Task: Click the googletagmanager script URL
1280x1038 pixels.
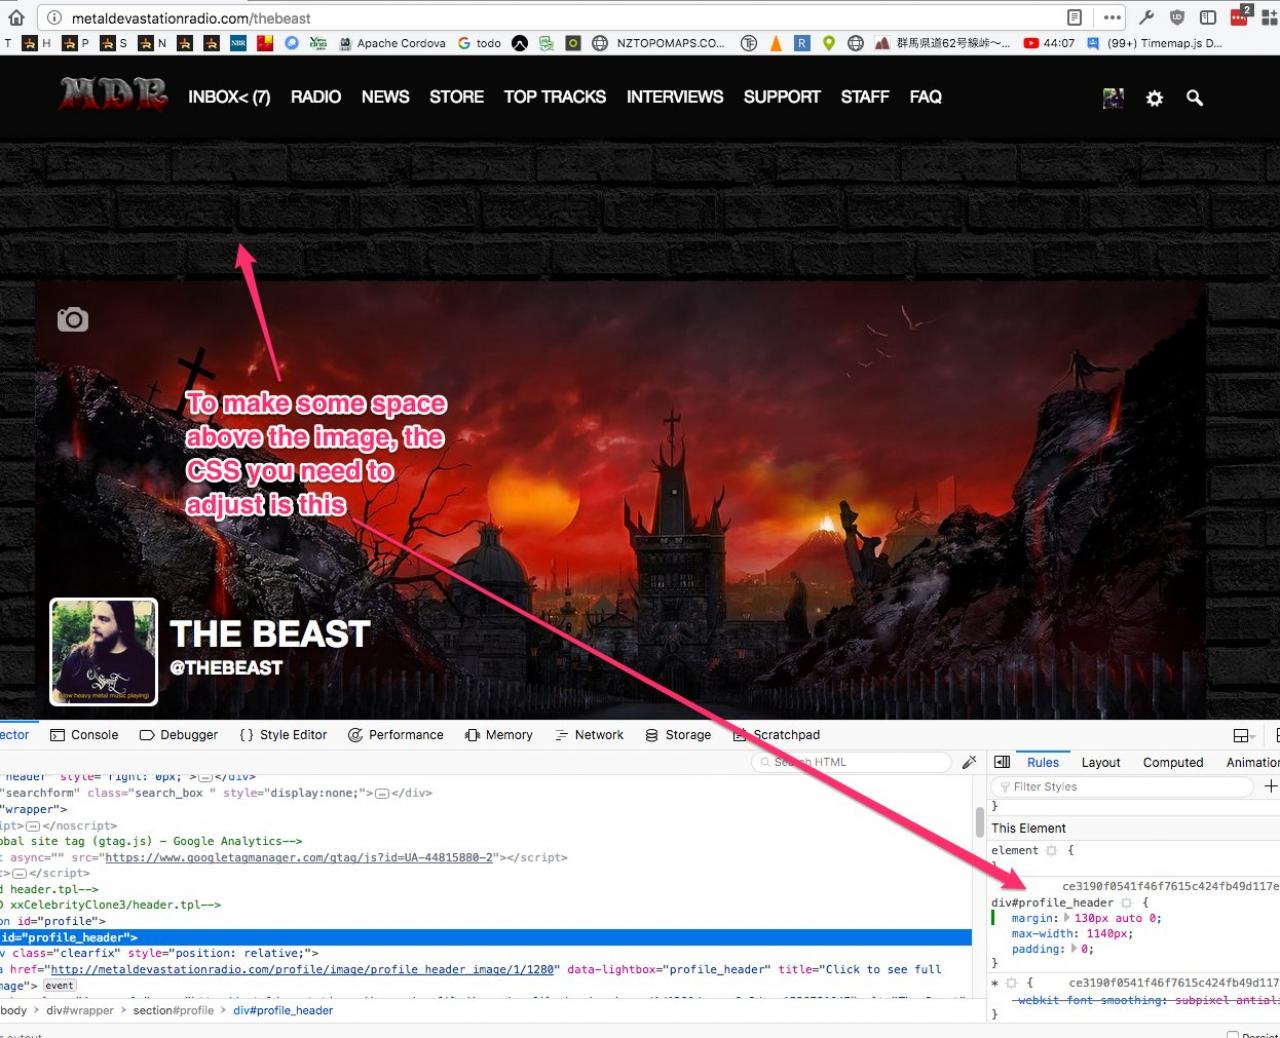Action: tap(299, 857)
